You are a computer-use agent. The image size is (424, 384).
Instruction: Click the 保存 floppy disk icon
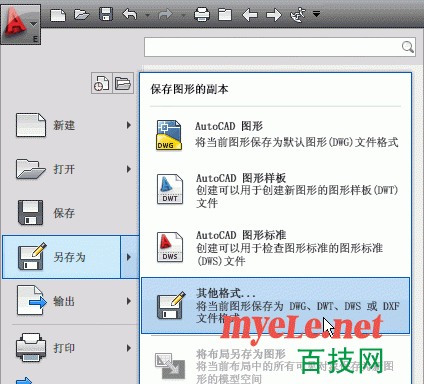pos(30,213)
